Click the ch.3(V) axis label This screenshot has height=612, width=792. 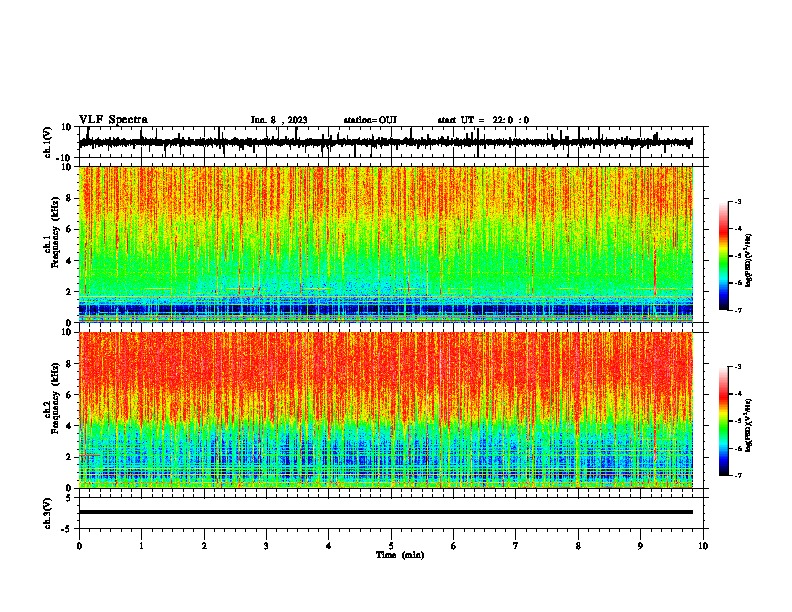[x=48, y=514]
